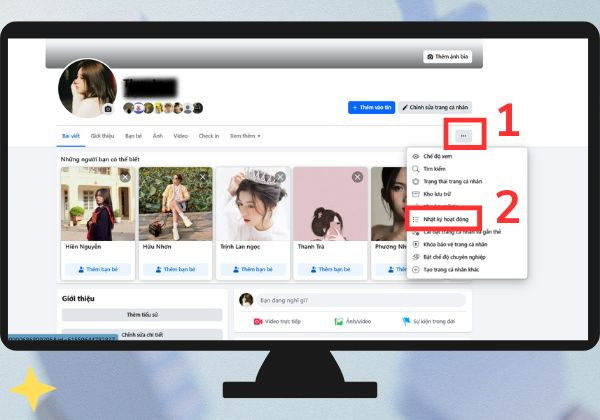Click Chỉnh sửa chi tiết button
This screenshot has width=600, height=420.
(x=142, y=334)
